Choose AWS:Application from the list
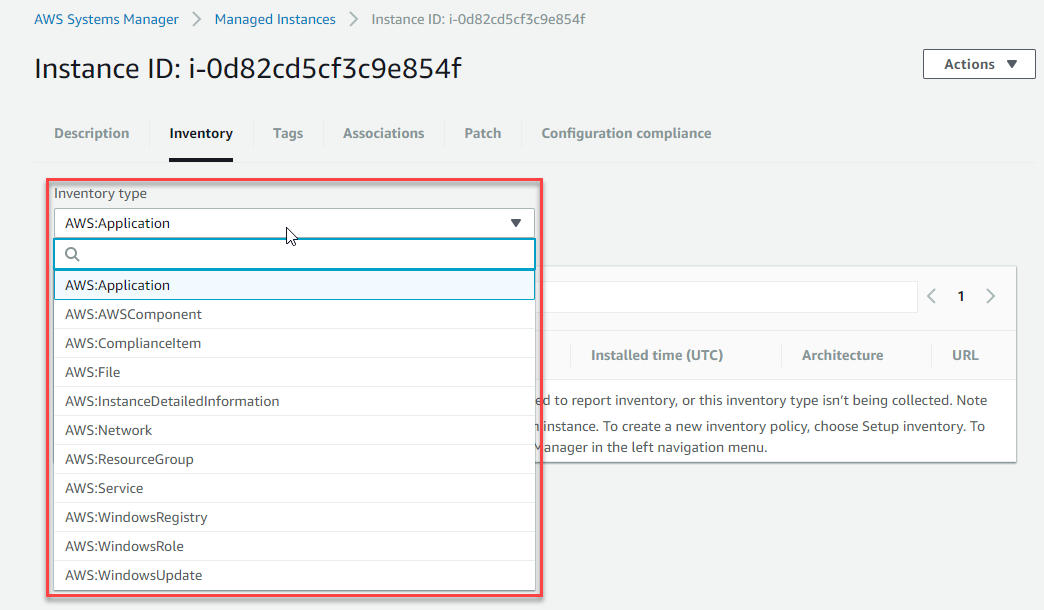Screen dimensions: 1044x610 point(294,285)
